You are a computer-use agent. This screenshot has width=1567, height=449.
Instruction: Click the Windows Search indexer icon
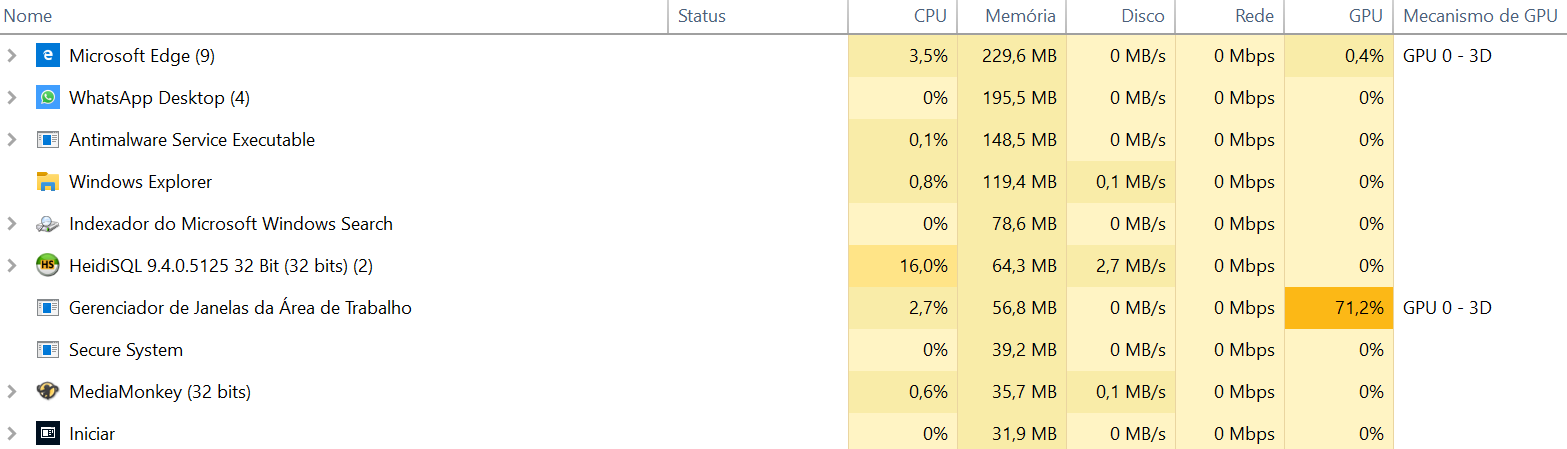(47, 224)
